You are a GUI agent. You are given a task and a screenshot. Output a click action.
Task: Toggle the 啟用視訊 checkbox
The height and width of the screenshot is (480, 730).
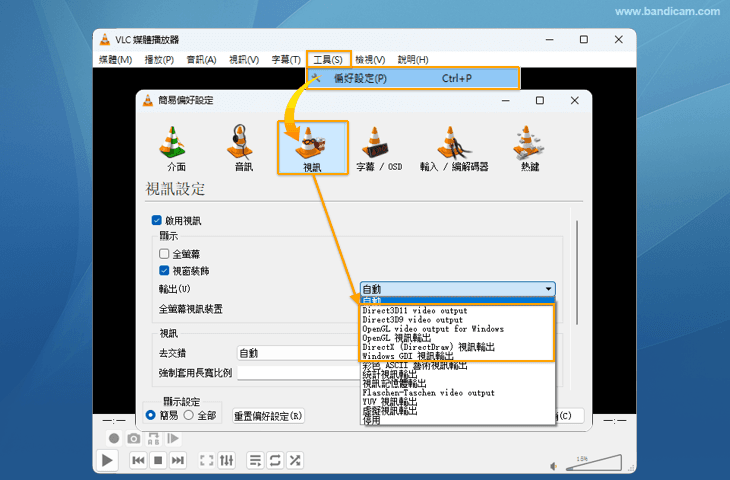[x=156, y=220]
